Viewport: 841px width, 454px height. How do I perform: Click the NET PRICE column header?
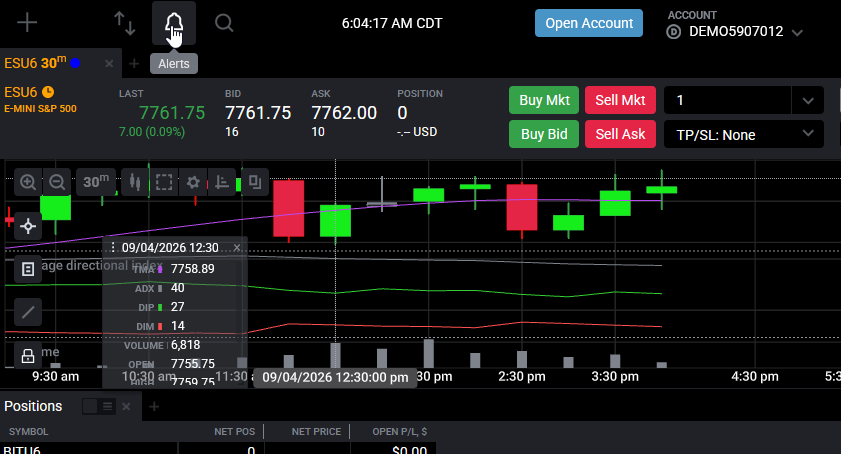(x=316, y=431)
